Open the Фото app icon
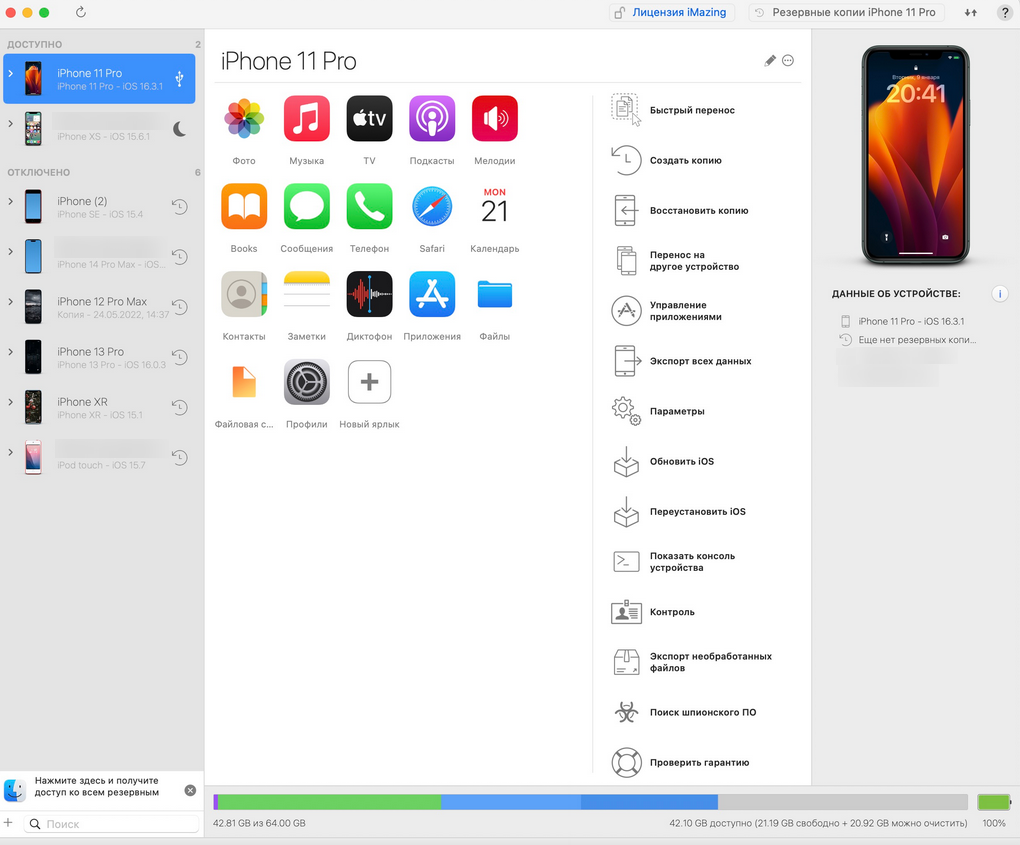 tap(244, 118)
